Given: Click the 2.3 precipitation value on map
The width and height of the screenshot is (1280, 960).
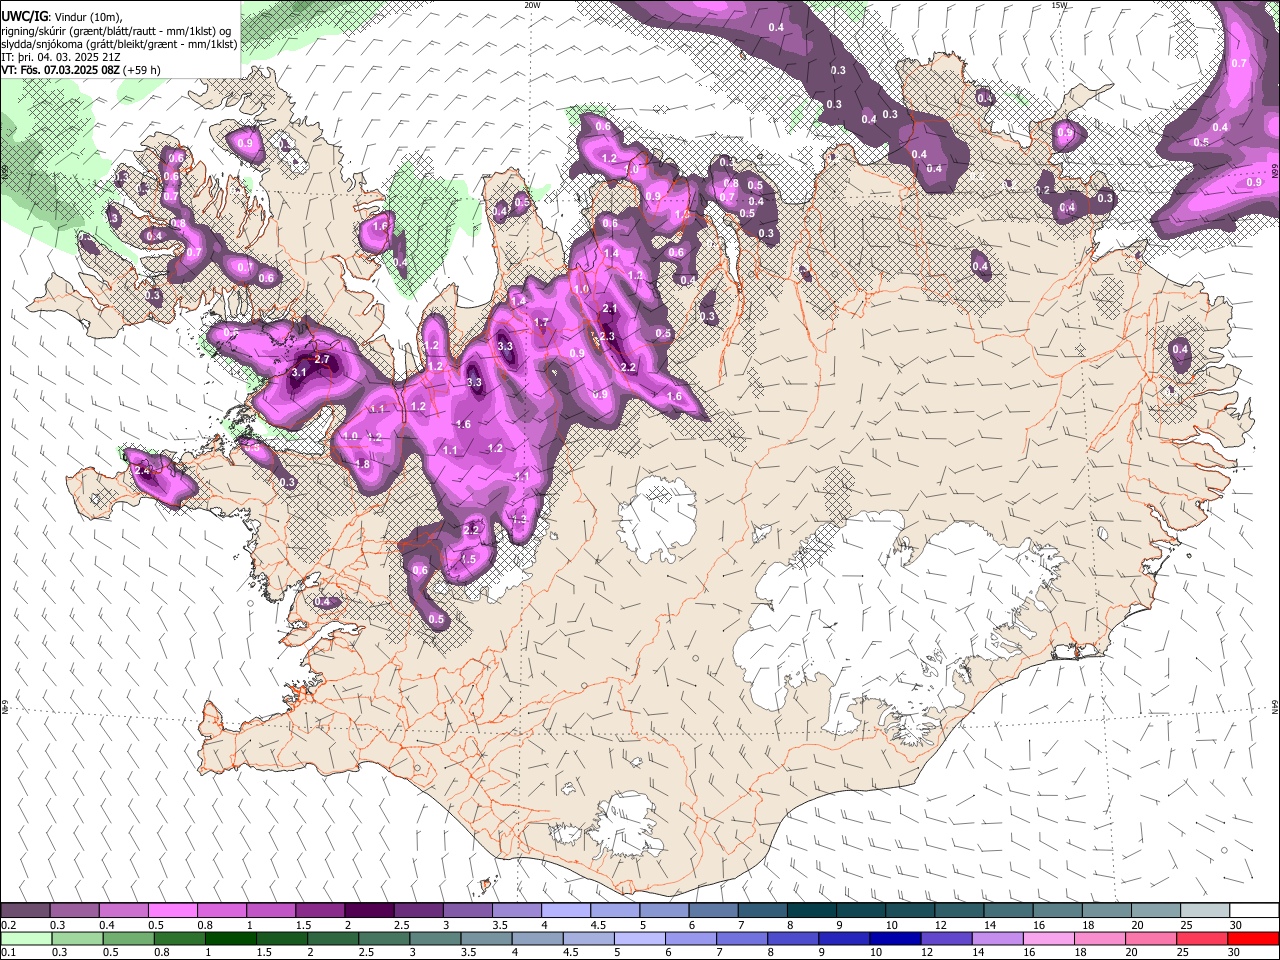Looking at the screenshot, I should [x=606, y=337].
